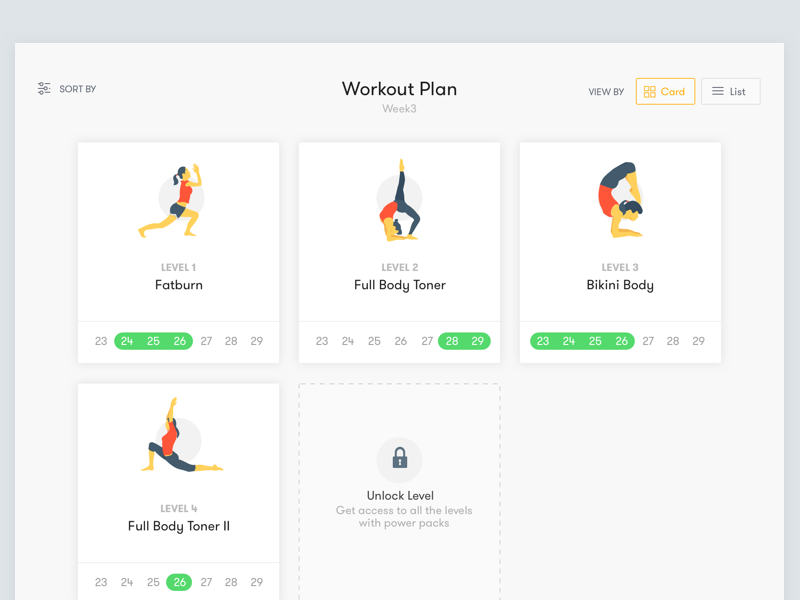800x600 pixels.
Task: Click the Card view grid icon
Action: coord(649,92)
